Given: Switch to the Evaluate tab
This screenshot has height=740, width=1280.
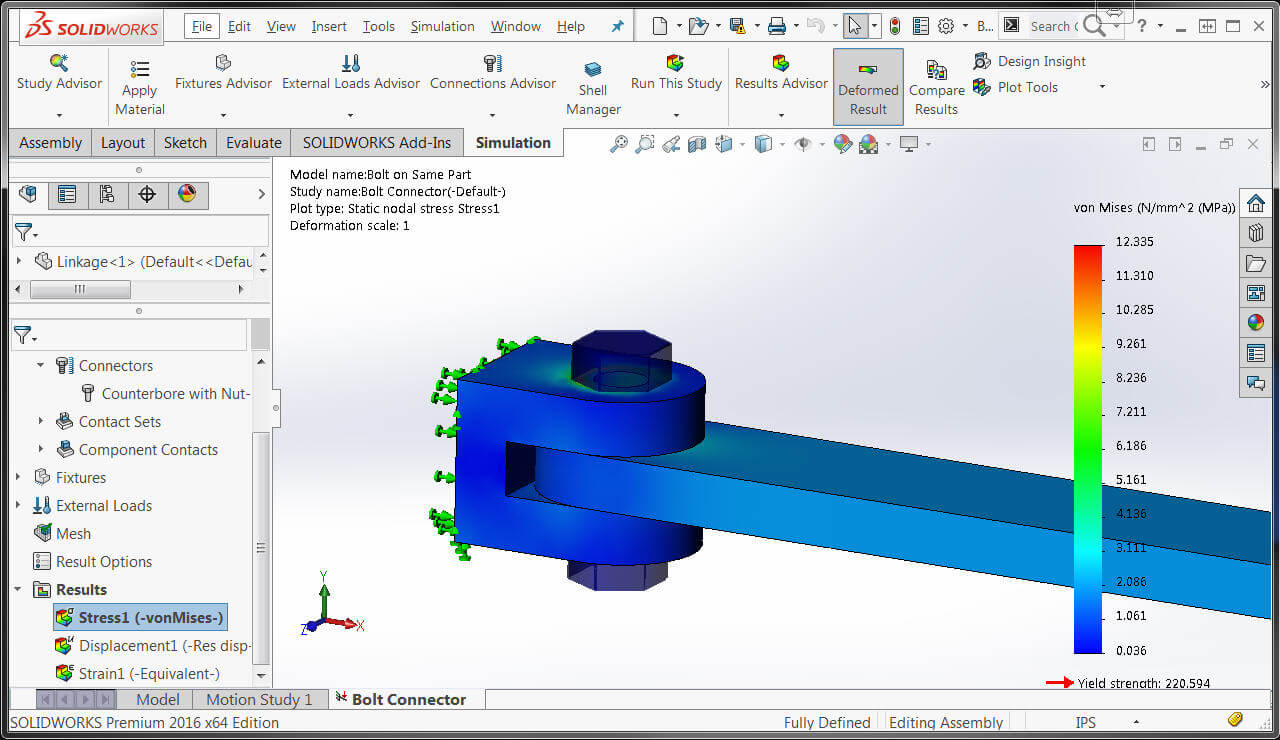Looking at the screenshot, I should coord(253,143).
